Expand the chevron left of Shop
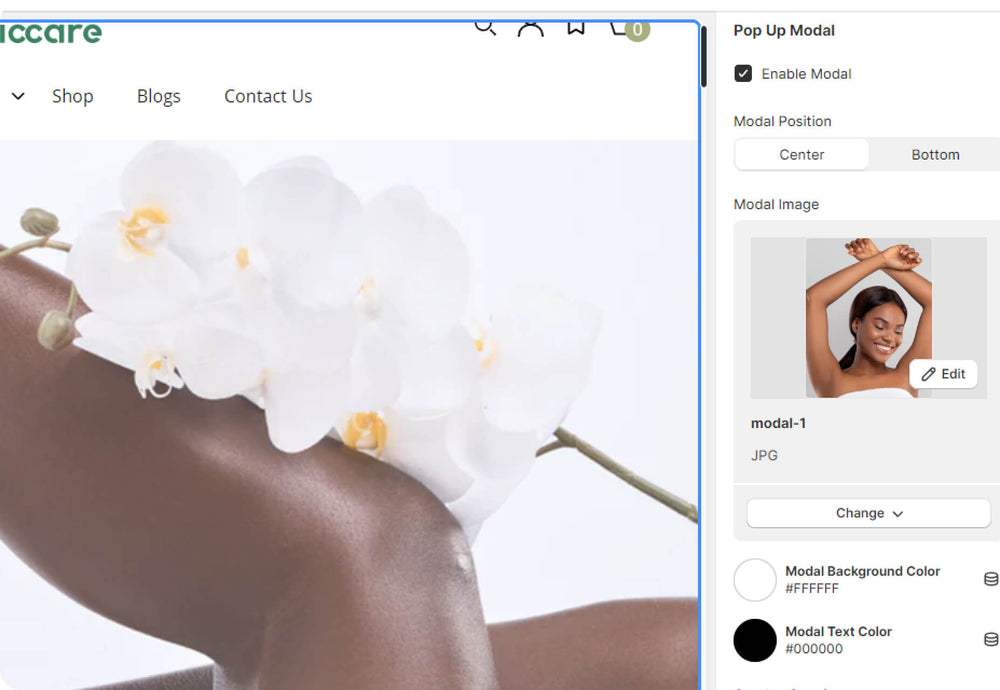Image resolution: width=1000 pixels, height=690 pixels. coord(18,97)
